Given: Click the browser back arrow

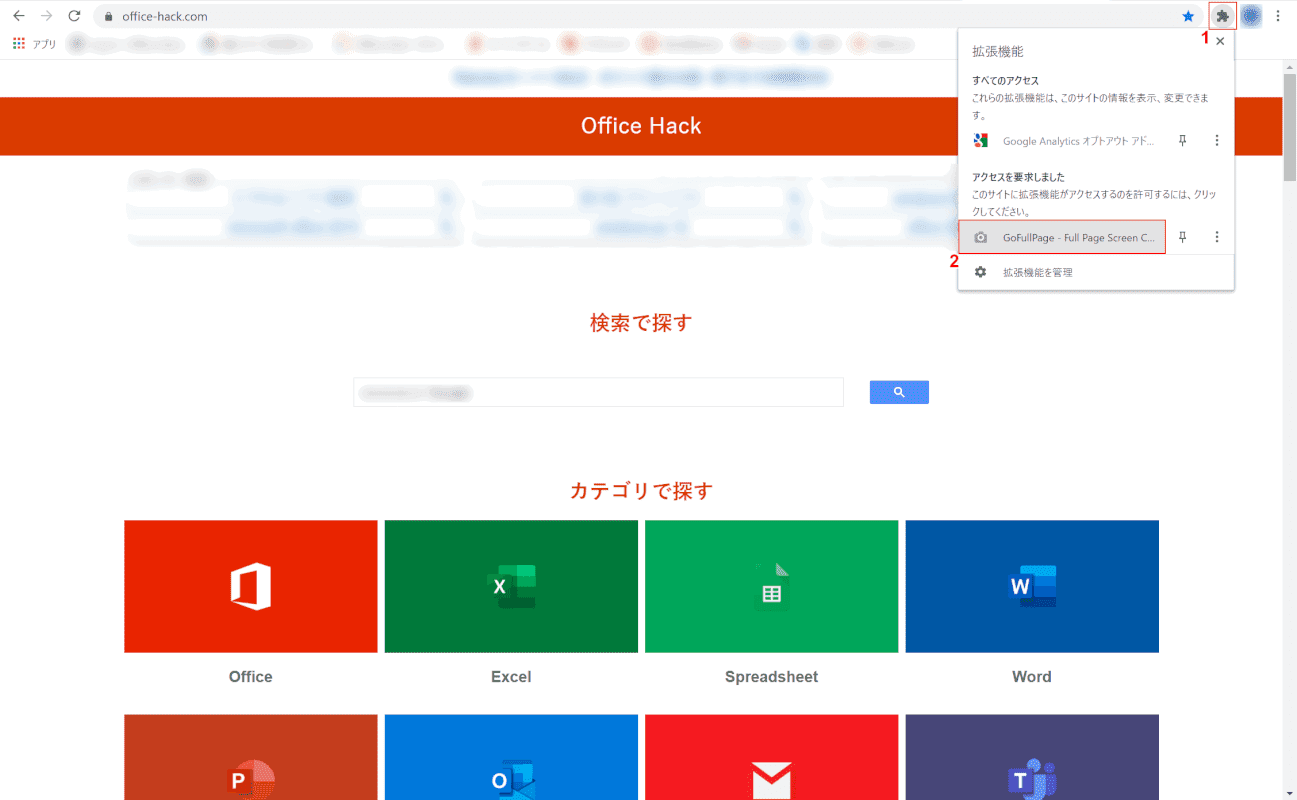Looking at the screenshot, I should [18, 16].
